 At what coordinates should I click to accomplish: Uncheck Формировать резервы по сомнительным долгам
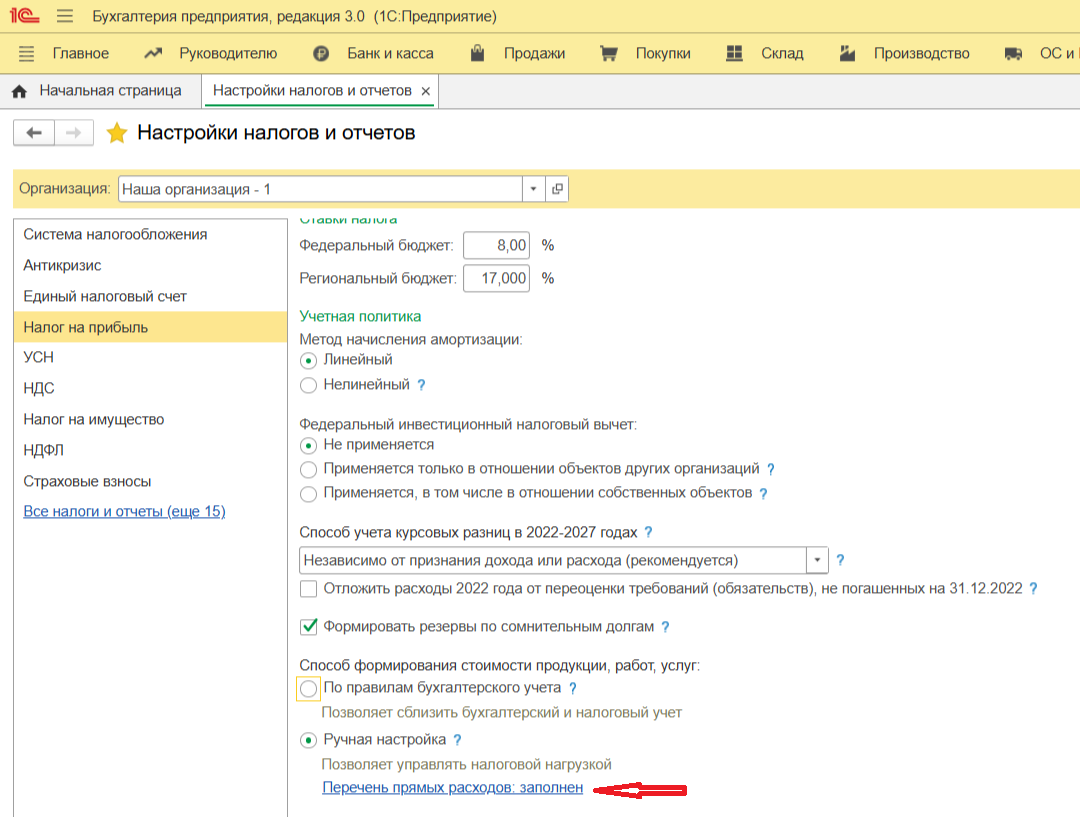pos(309,627)
